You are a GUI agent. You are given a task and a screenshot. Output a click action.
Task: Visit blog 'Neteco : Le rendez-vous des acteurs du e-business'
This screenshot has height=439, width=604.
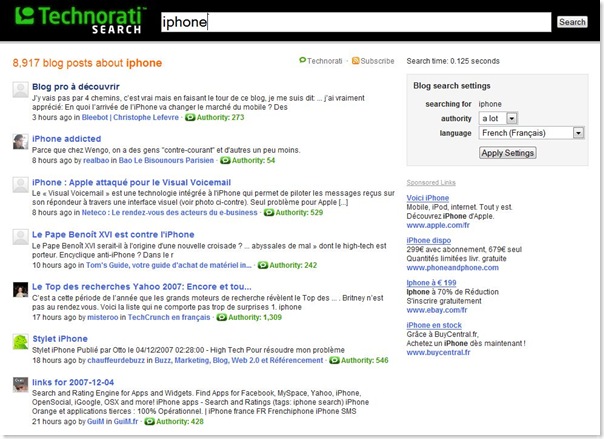[x=169, y=213]
